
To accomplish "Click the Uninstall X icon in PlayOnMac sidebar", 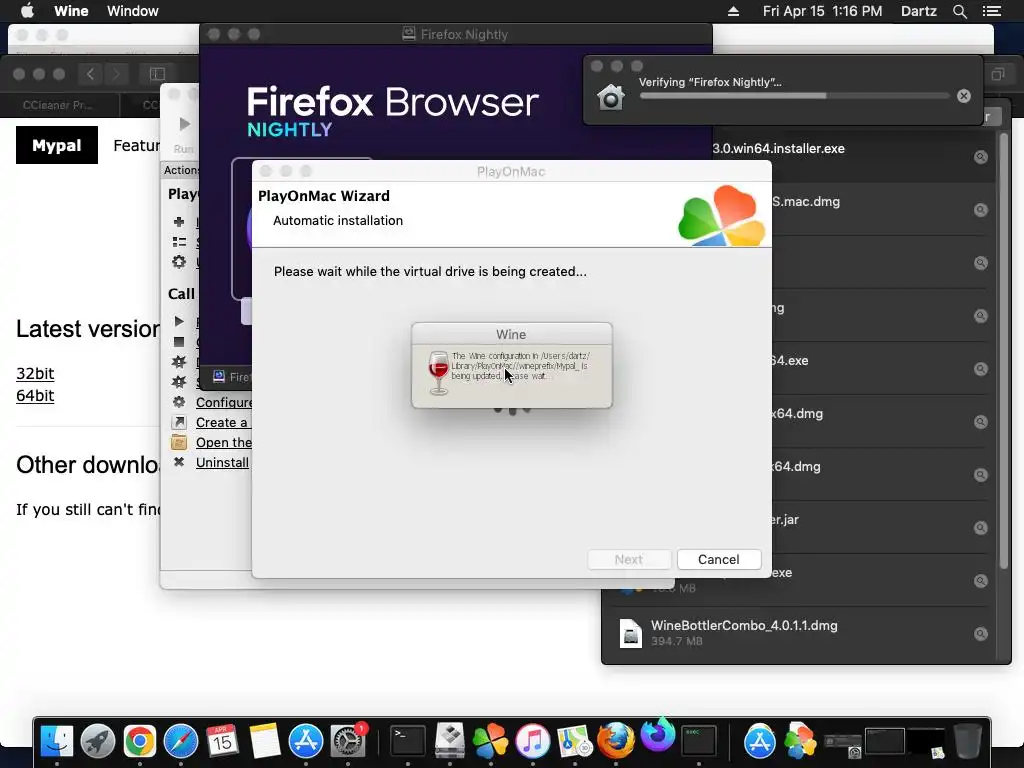I will [x=179, y=462].
